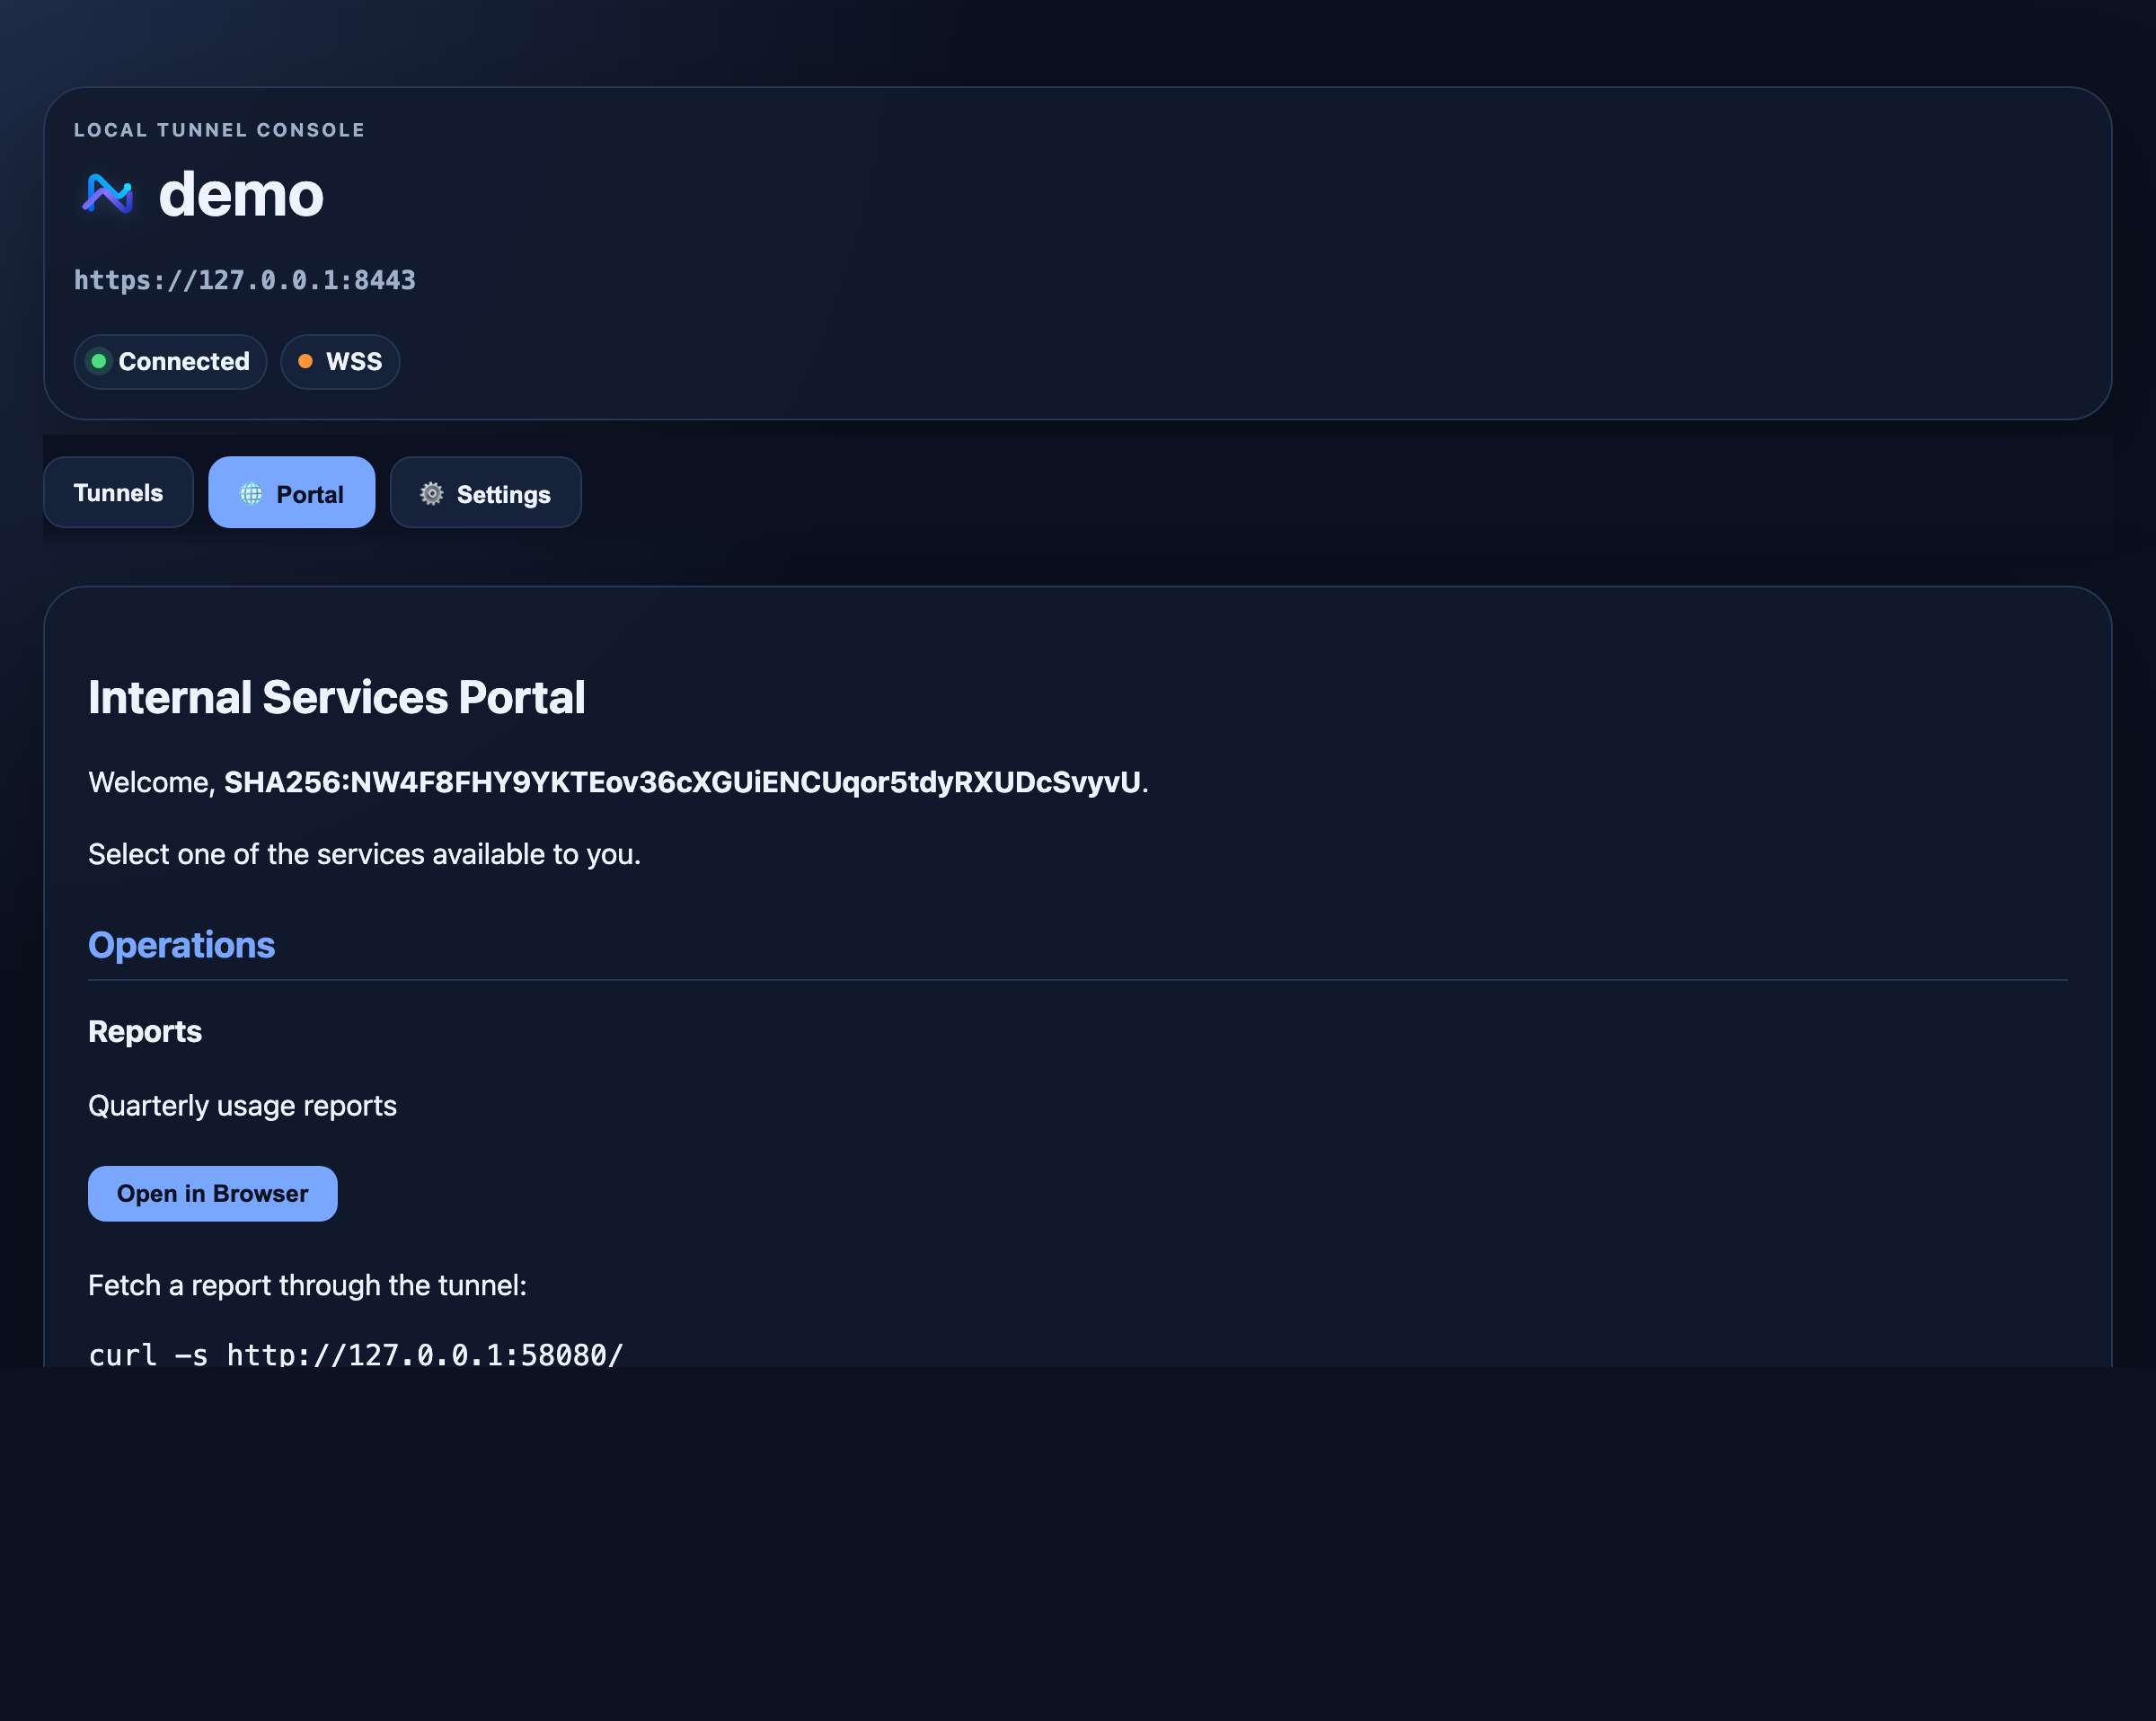Open the Settings tab label
2156x1721 pixels.
point(504,495)
